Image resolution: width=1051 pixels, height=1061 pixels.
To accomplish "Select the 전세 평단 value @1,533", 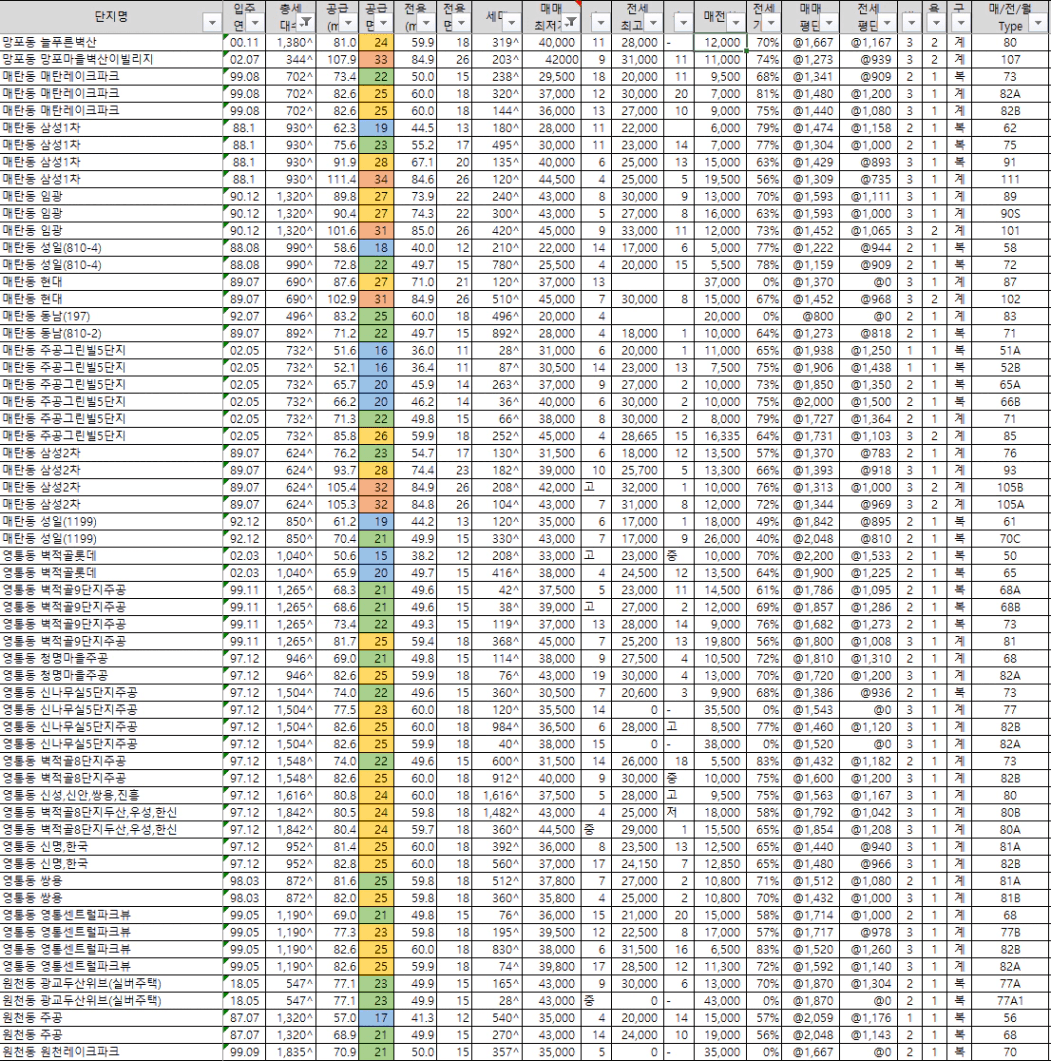I will click(869, 556).
